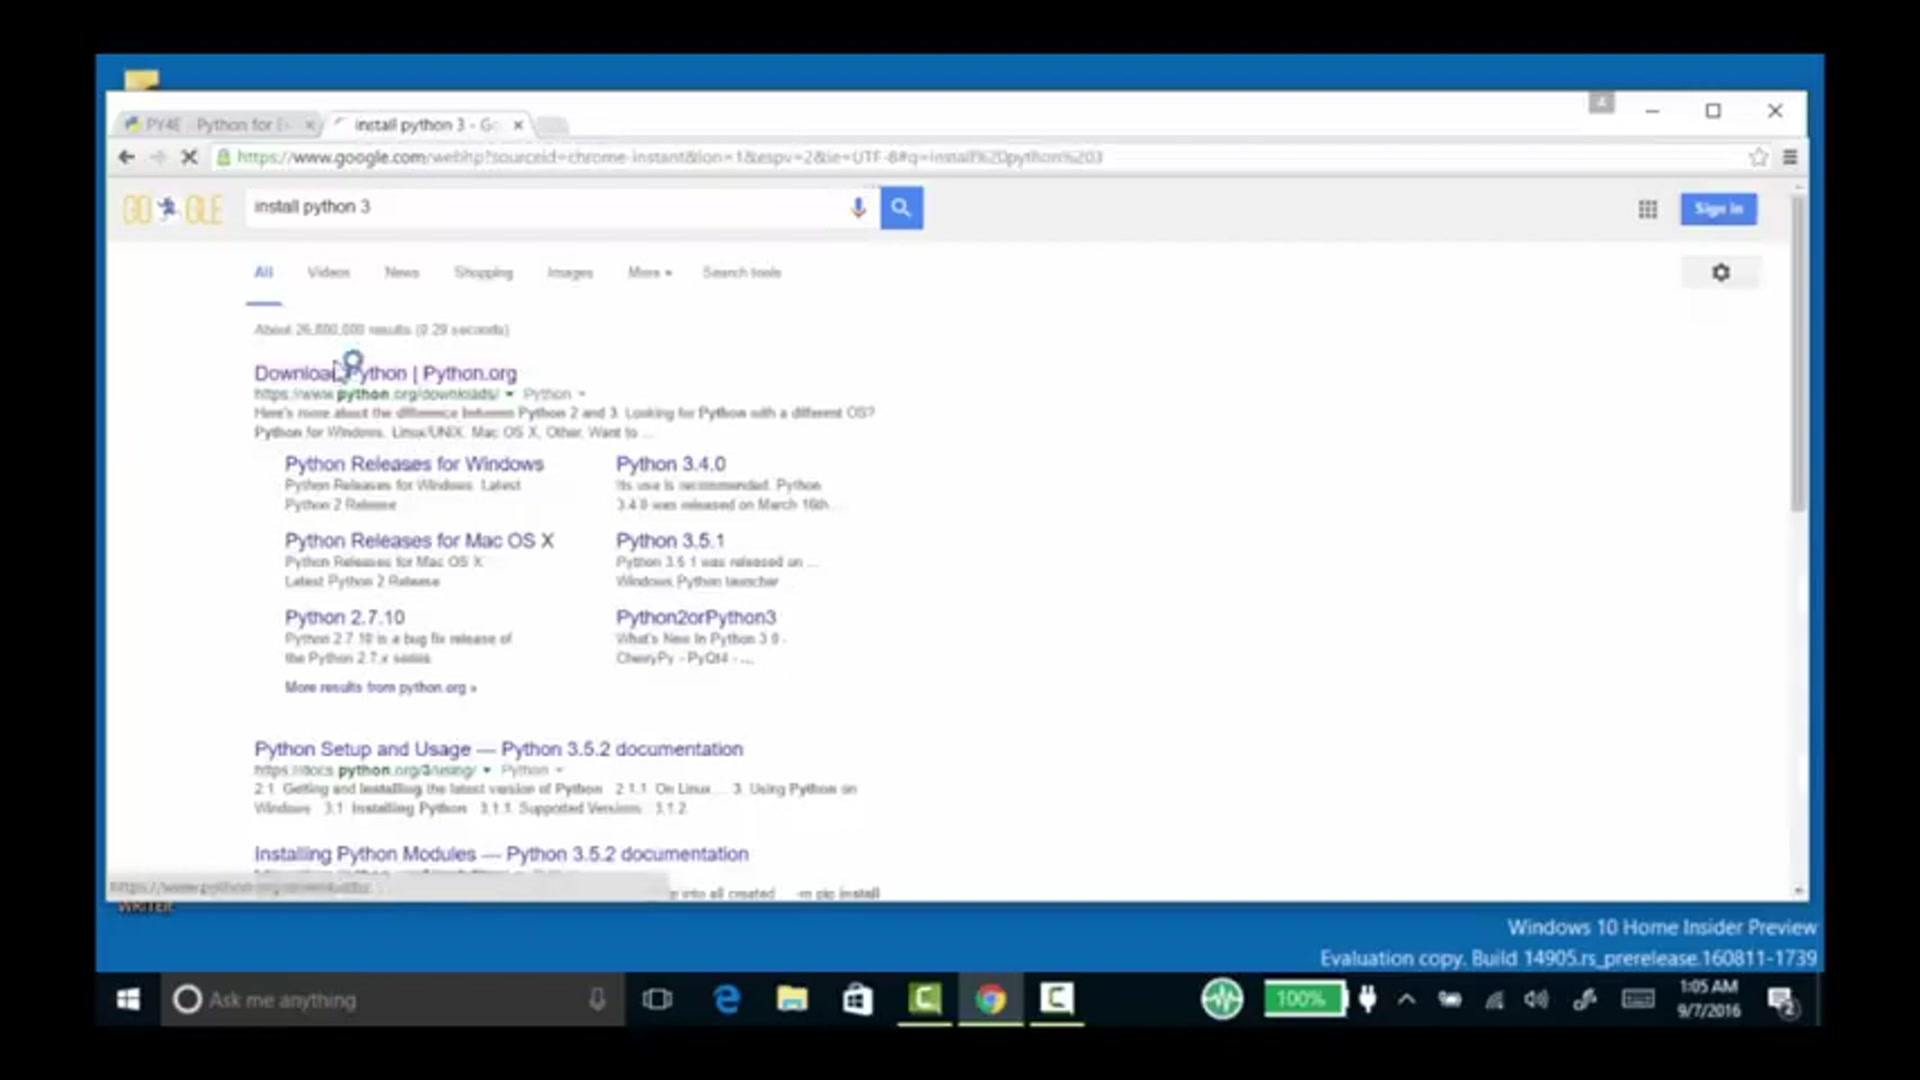Open Python Releases for Mac OS X link

coord(419,540)
